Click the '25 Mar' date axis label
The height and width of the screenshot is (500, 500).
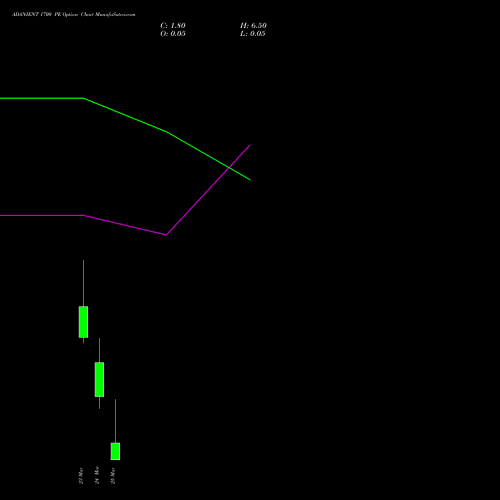tap(113, 476)
